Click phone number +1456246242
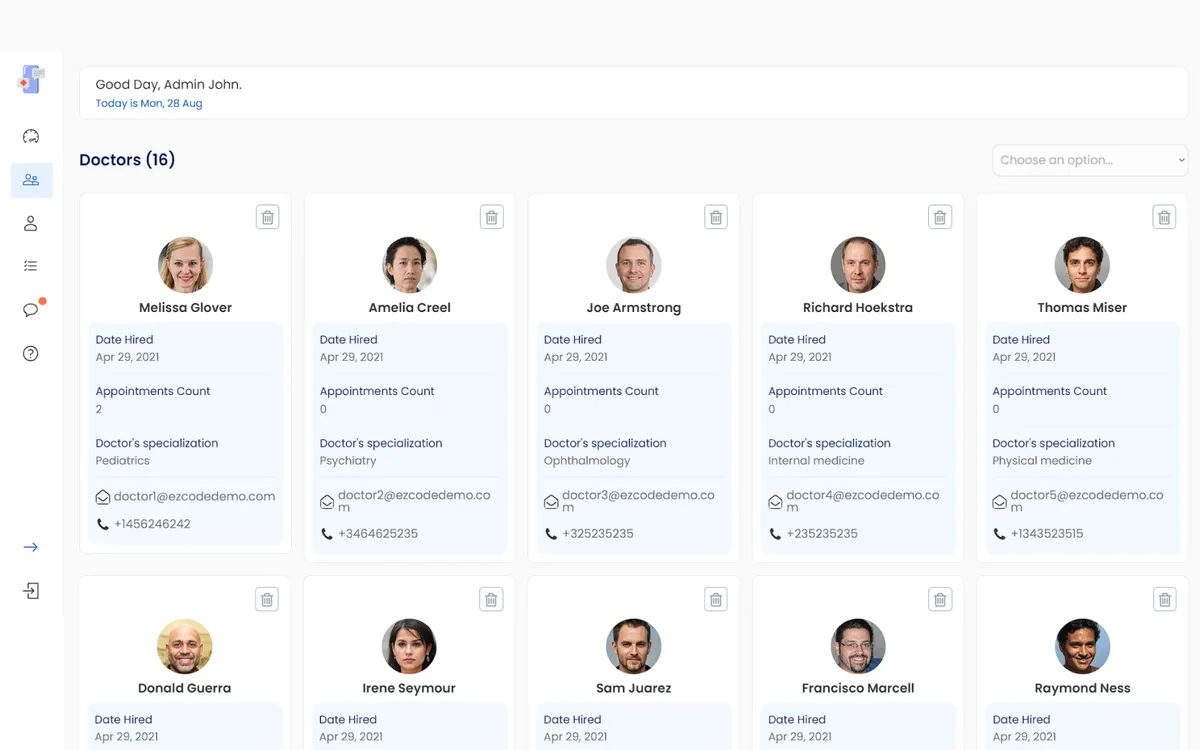The image size is (1200, 750). 152,524
